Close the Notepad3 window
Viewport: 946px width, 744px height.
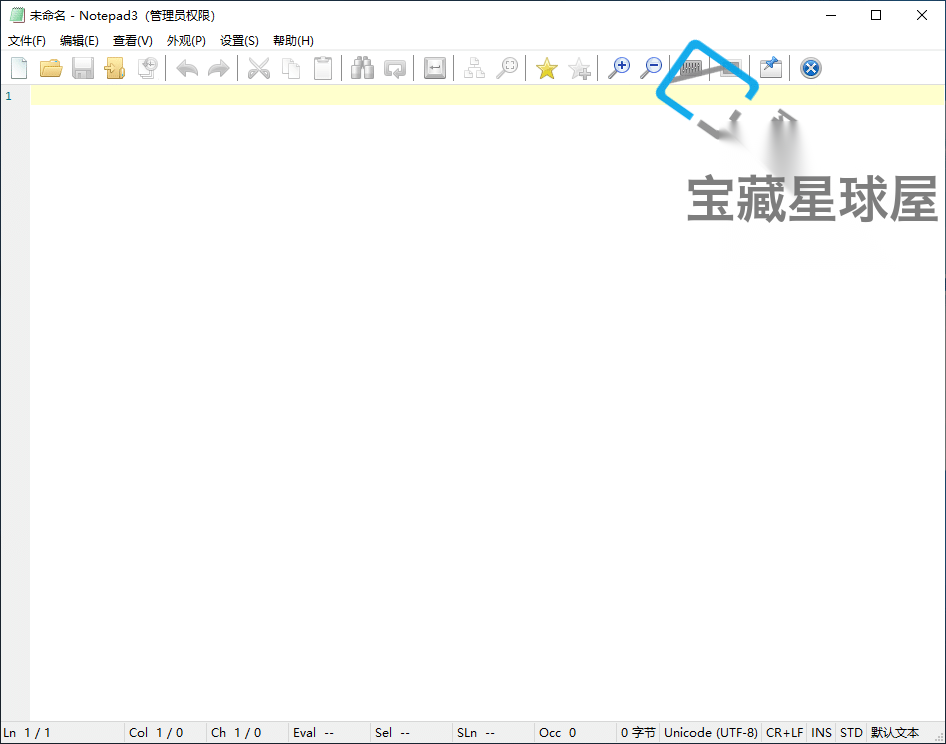coord(922,15)
